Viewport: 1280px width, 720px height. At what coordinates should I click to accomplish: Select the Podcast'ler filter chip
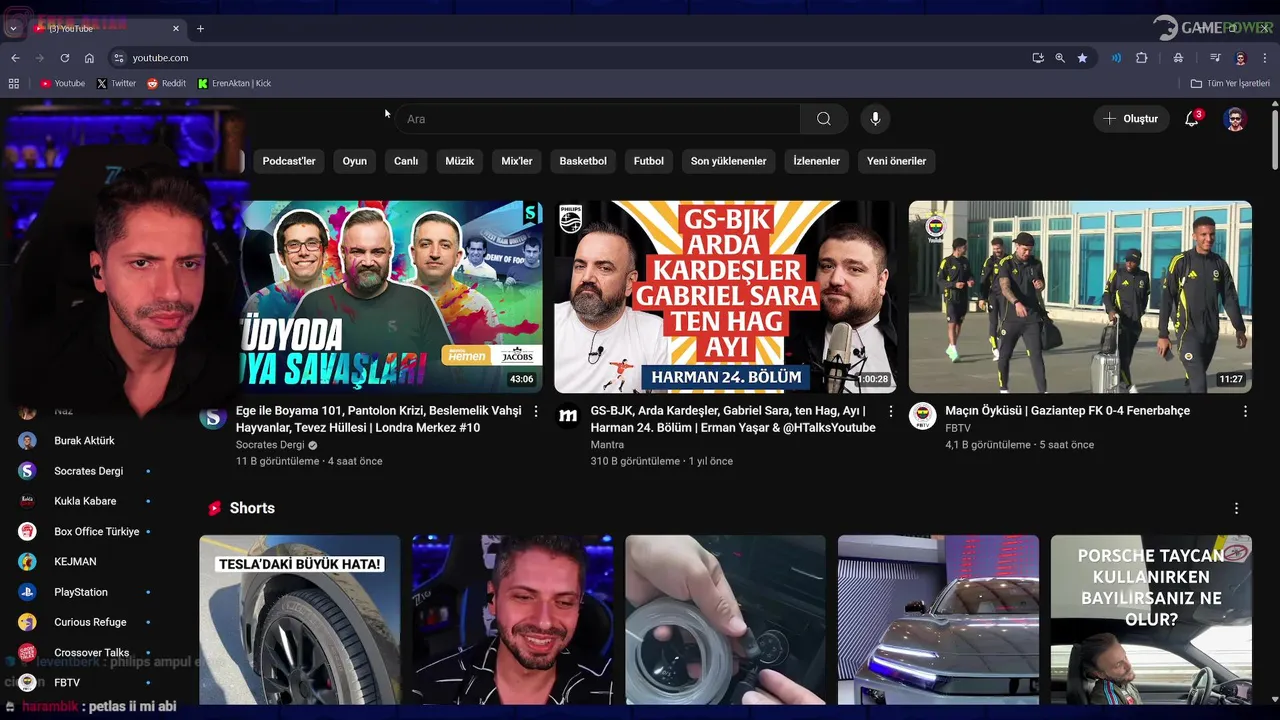(x=289, y=161)
